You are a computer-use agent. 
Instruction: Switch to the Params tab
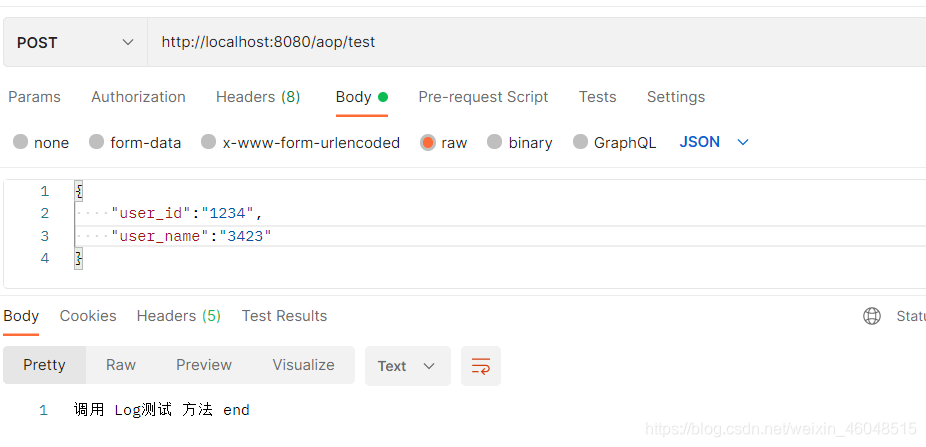pos(35,97)
